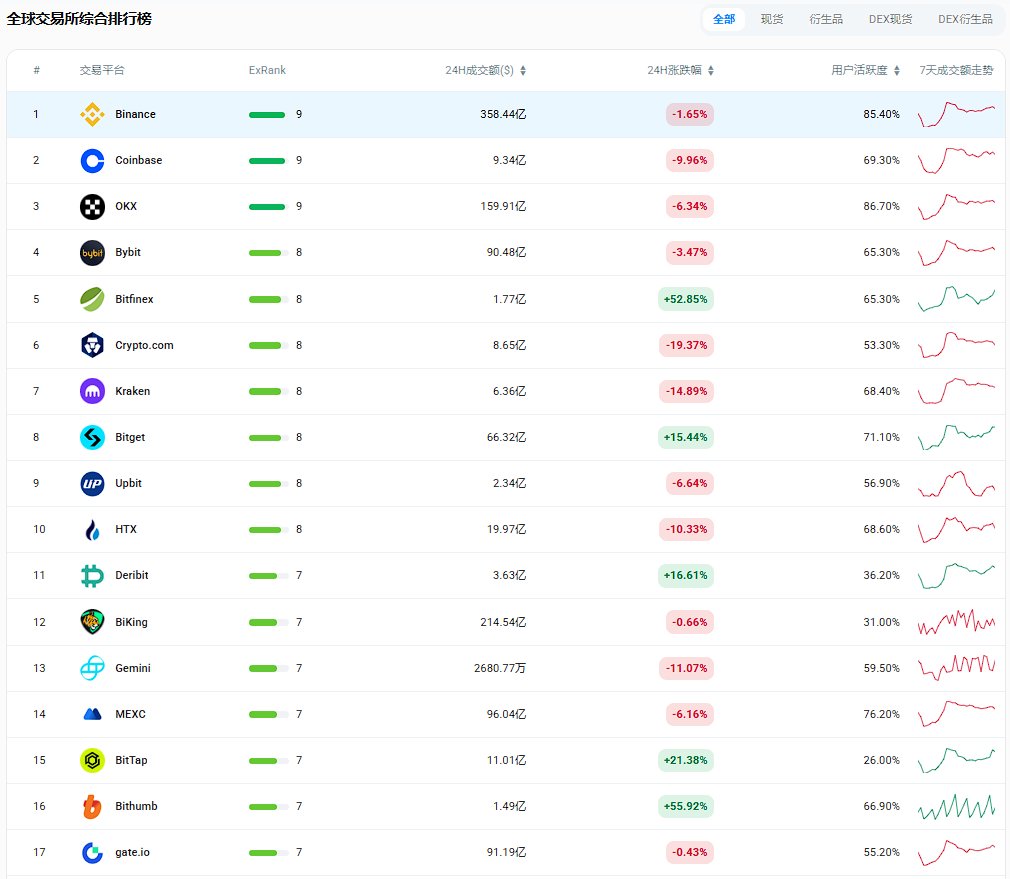The image size is (1010, 879).
Task: Click Bitfinex +52.85% change badge
Action: [x=685, y=299]
